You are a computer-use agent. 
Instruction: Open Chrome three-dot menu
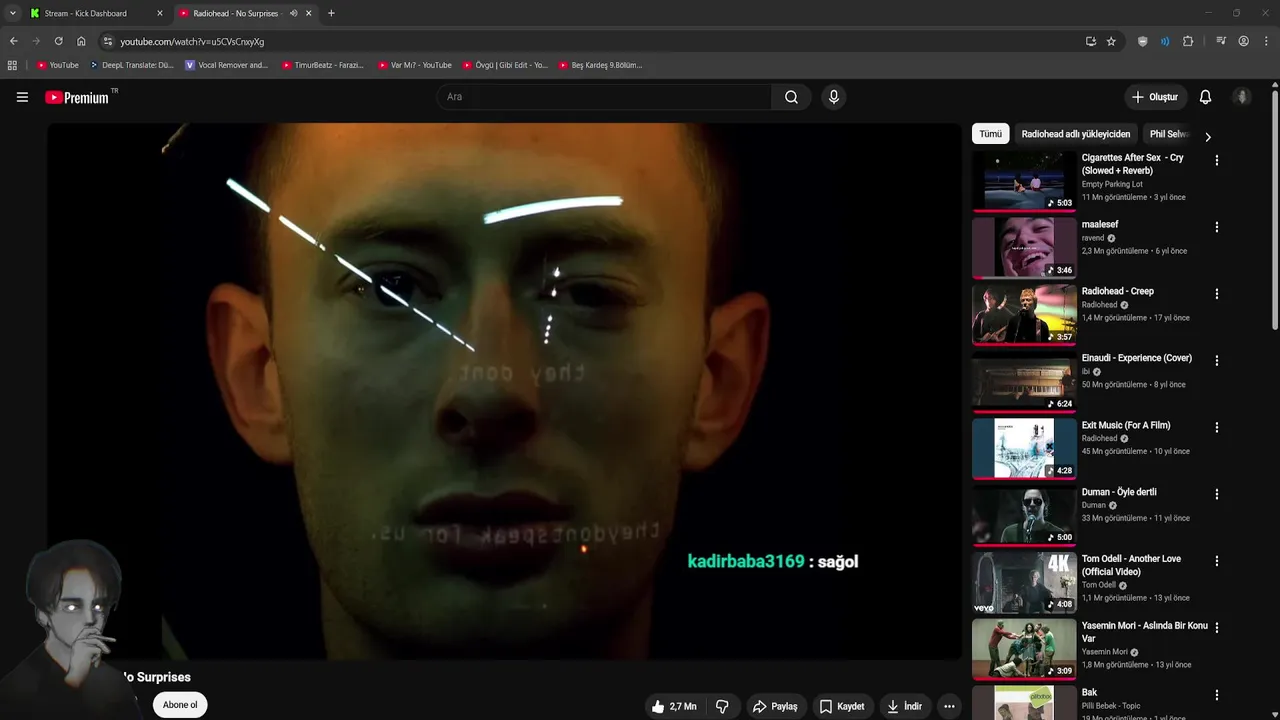point(1266,41)
